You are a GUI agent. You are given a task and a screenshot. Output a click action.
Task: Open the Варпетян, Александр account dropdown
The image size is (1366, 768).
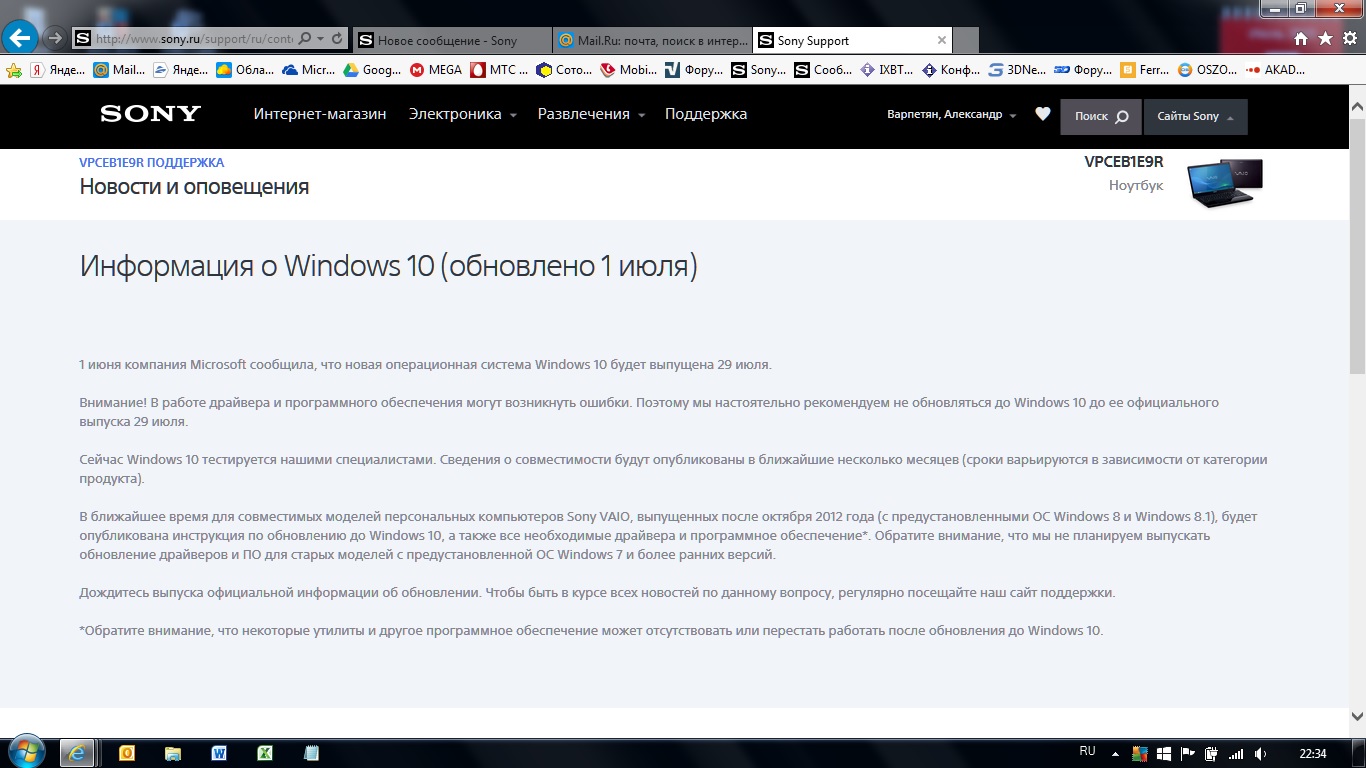tap(951, 116)
